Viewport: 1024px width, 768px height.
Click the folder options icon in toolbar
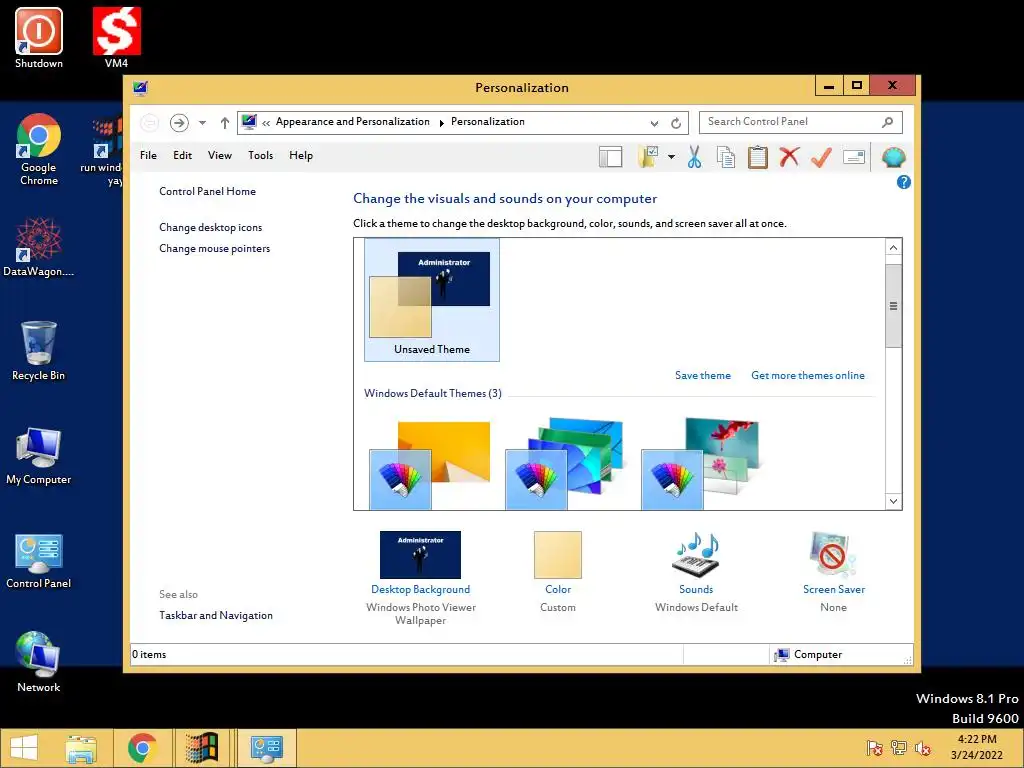click(x=648, y=157)
